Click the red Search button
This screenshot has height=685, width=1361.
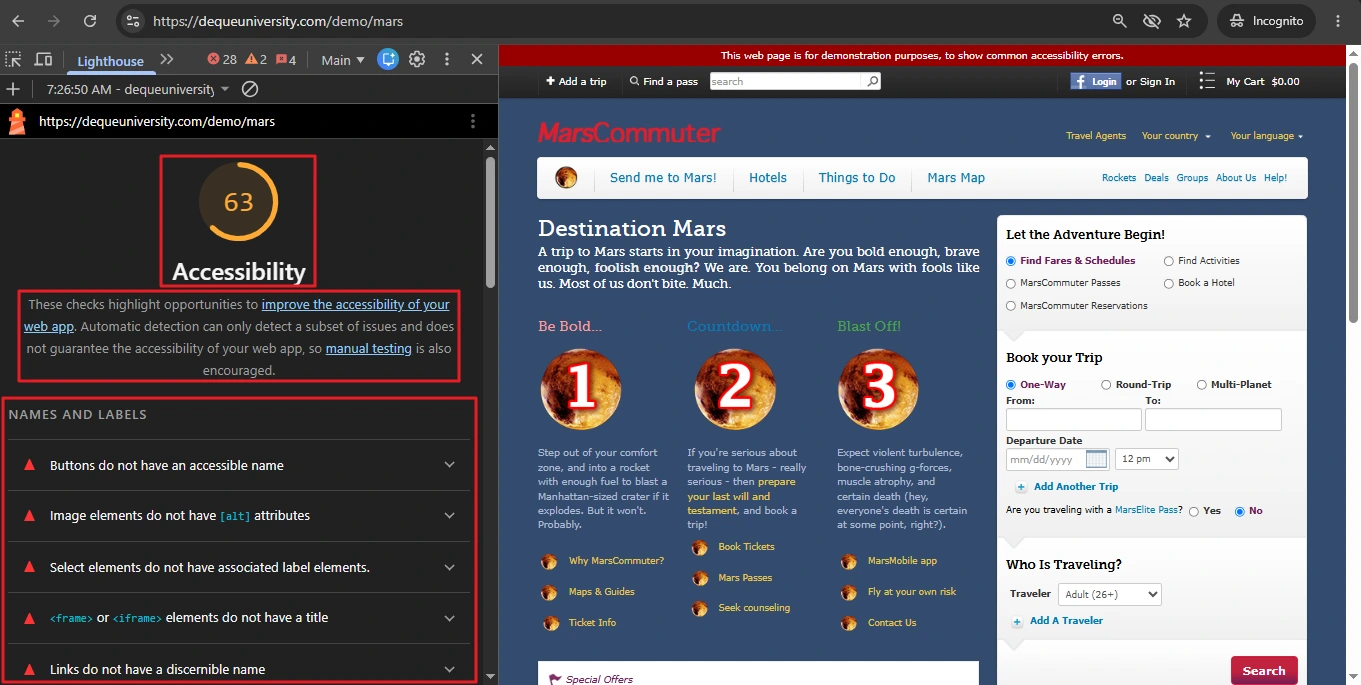click(x=1264, y=670)
